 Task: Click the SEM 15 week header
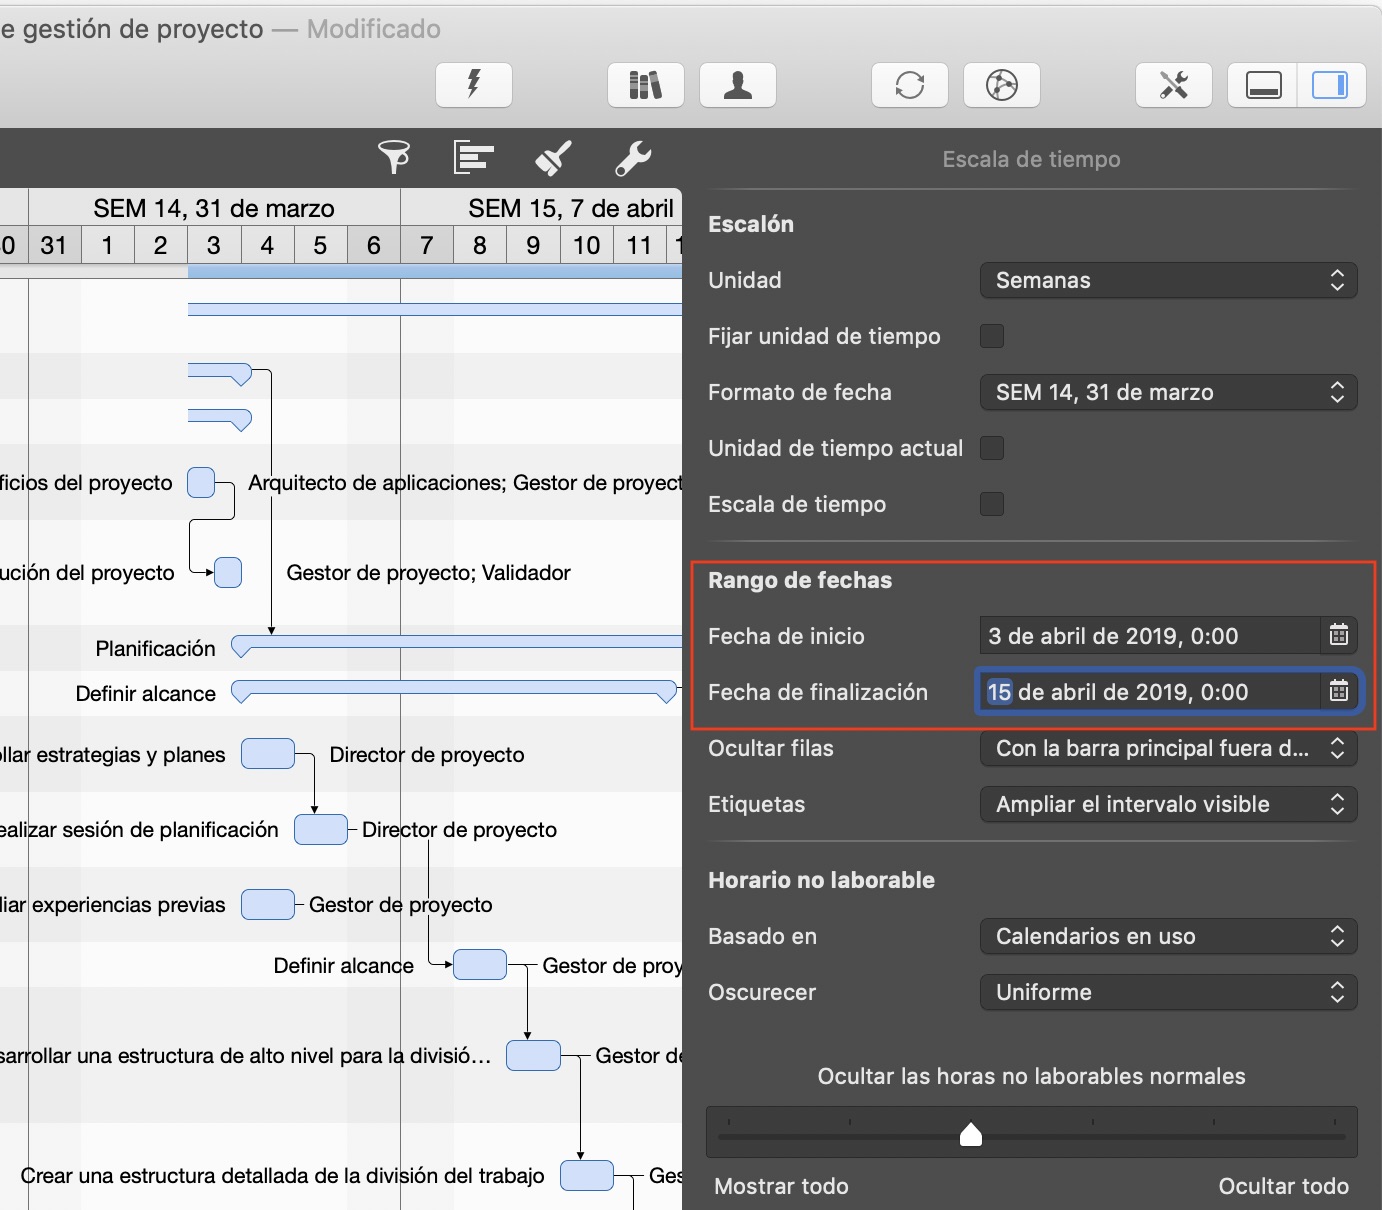(571, 208)
